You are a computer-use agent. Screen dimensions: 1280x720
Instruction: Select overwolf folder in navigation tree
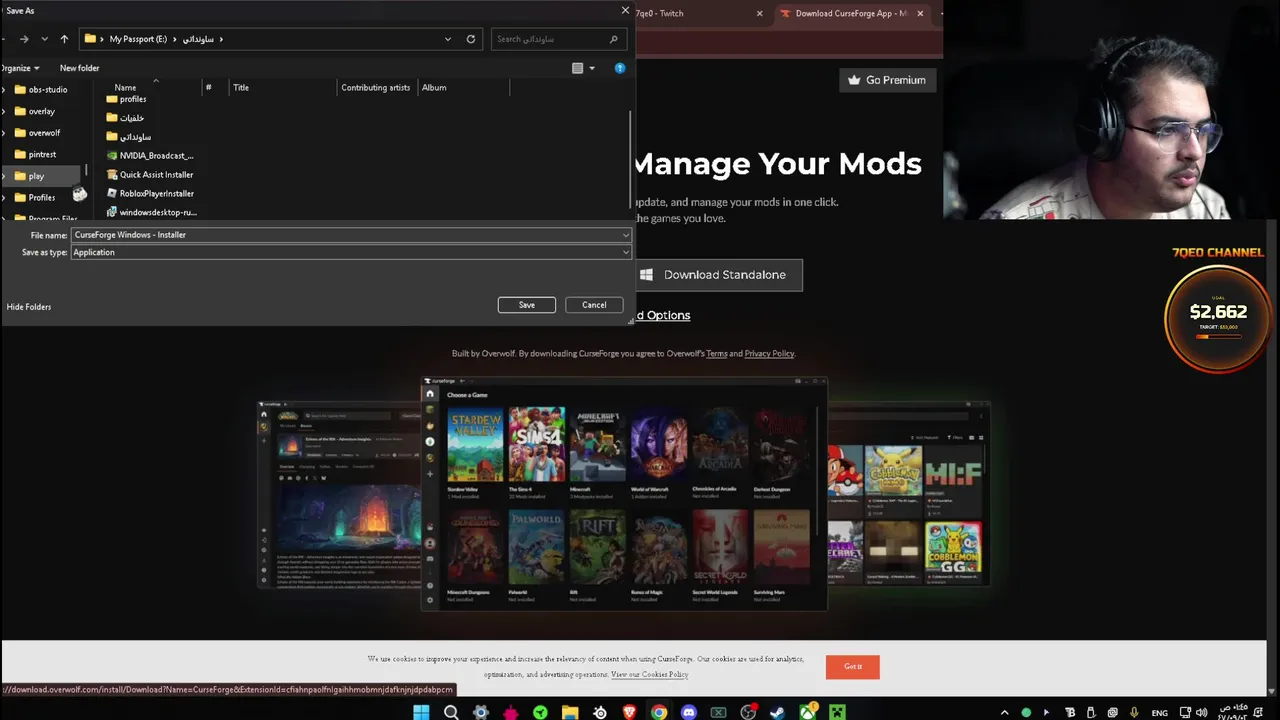click(x=37, y=132)
